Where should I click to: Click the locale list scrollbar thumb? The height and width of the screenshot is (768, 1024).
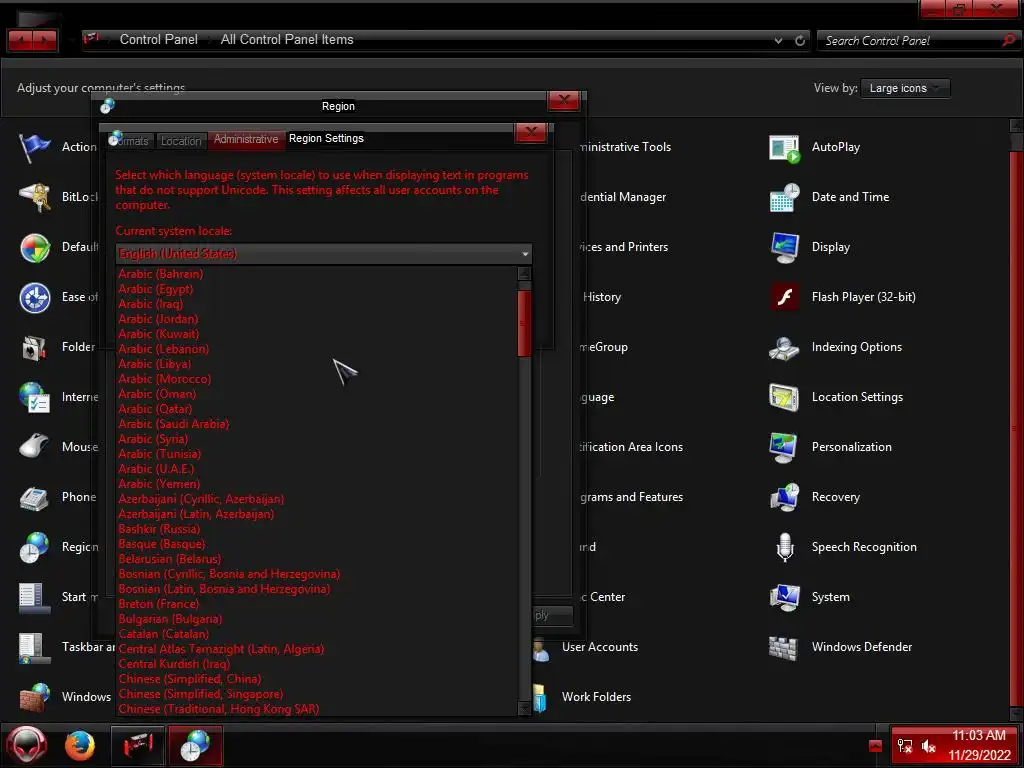pos(524,323)
